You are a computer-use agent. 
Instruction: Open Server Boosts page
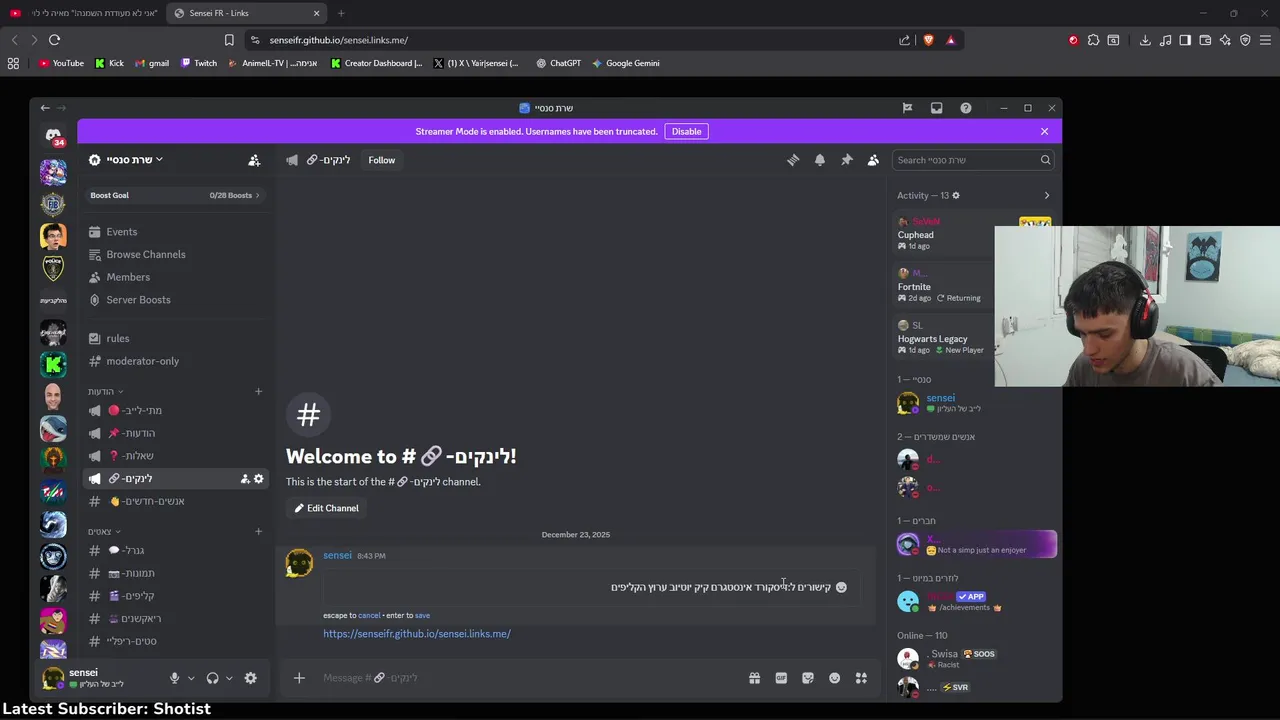coord(175,300)
